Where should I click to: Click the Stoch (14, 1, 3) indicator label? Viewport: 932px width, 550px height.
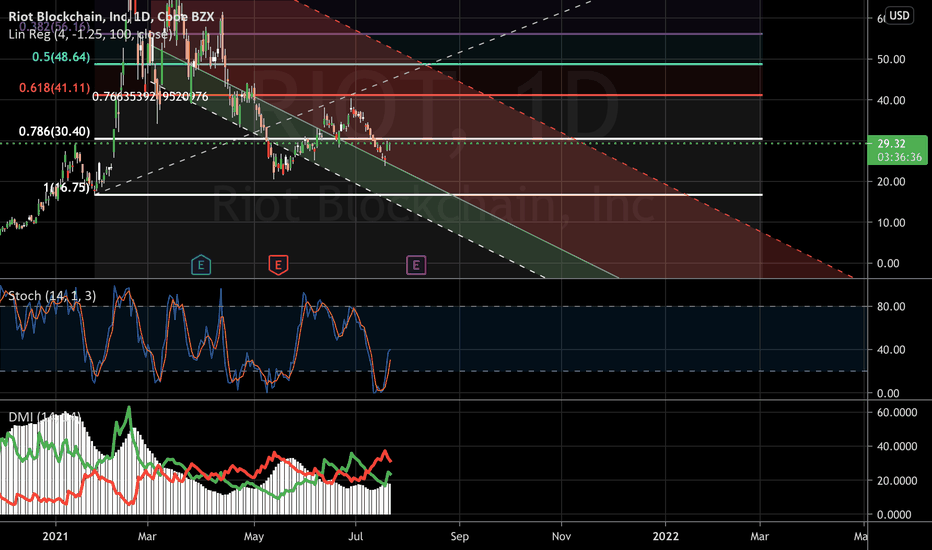pyautogui.click(x=52, y=296)
